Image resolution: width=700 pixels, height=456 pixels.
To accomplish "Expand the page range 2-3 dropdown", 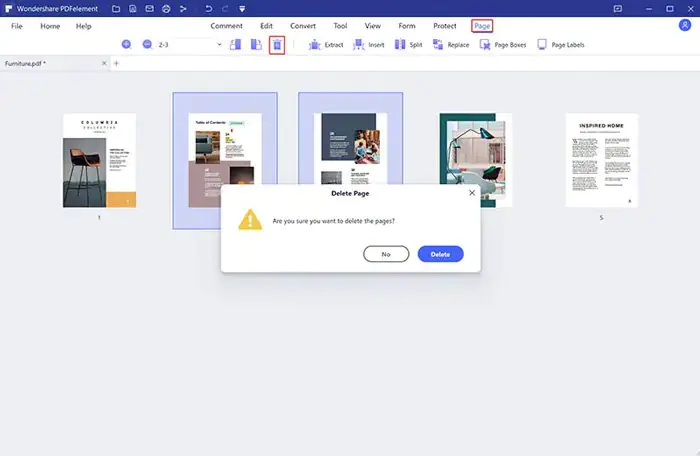I will coord(219,45).
